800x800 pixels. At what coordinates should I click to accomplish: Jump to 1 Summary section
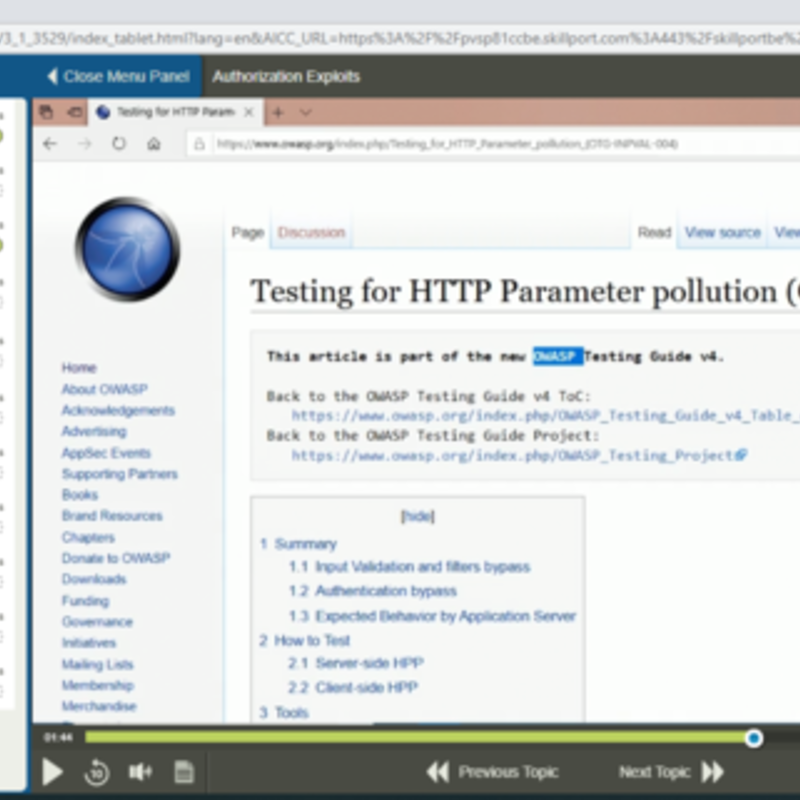coord(298,544)
